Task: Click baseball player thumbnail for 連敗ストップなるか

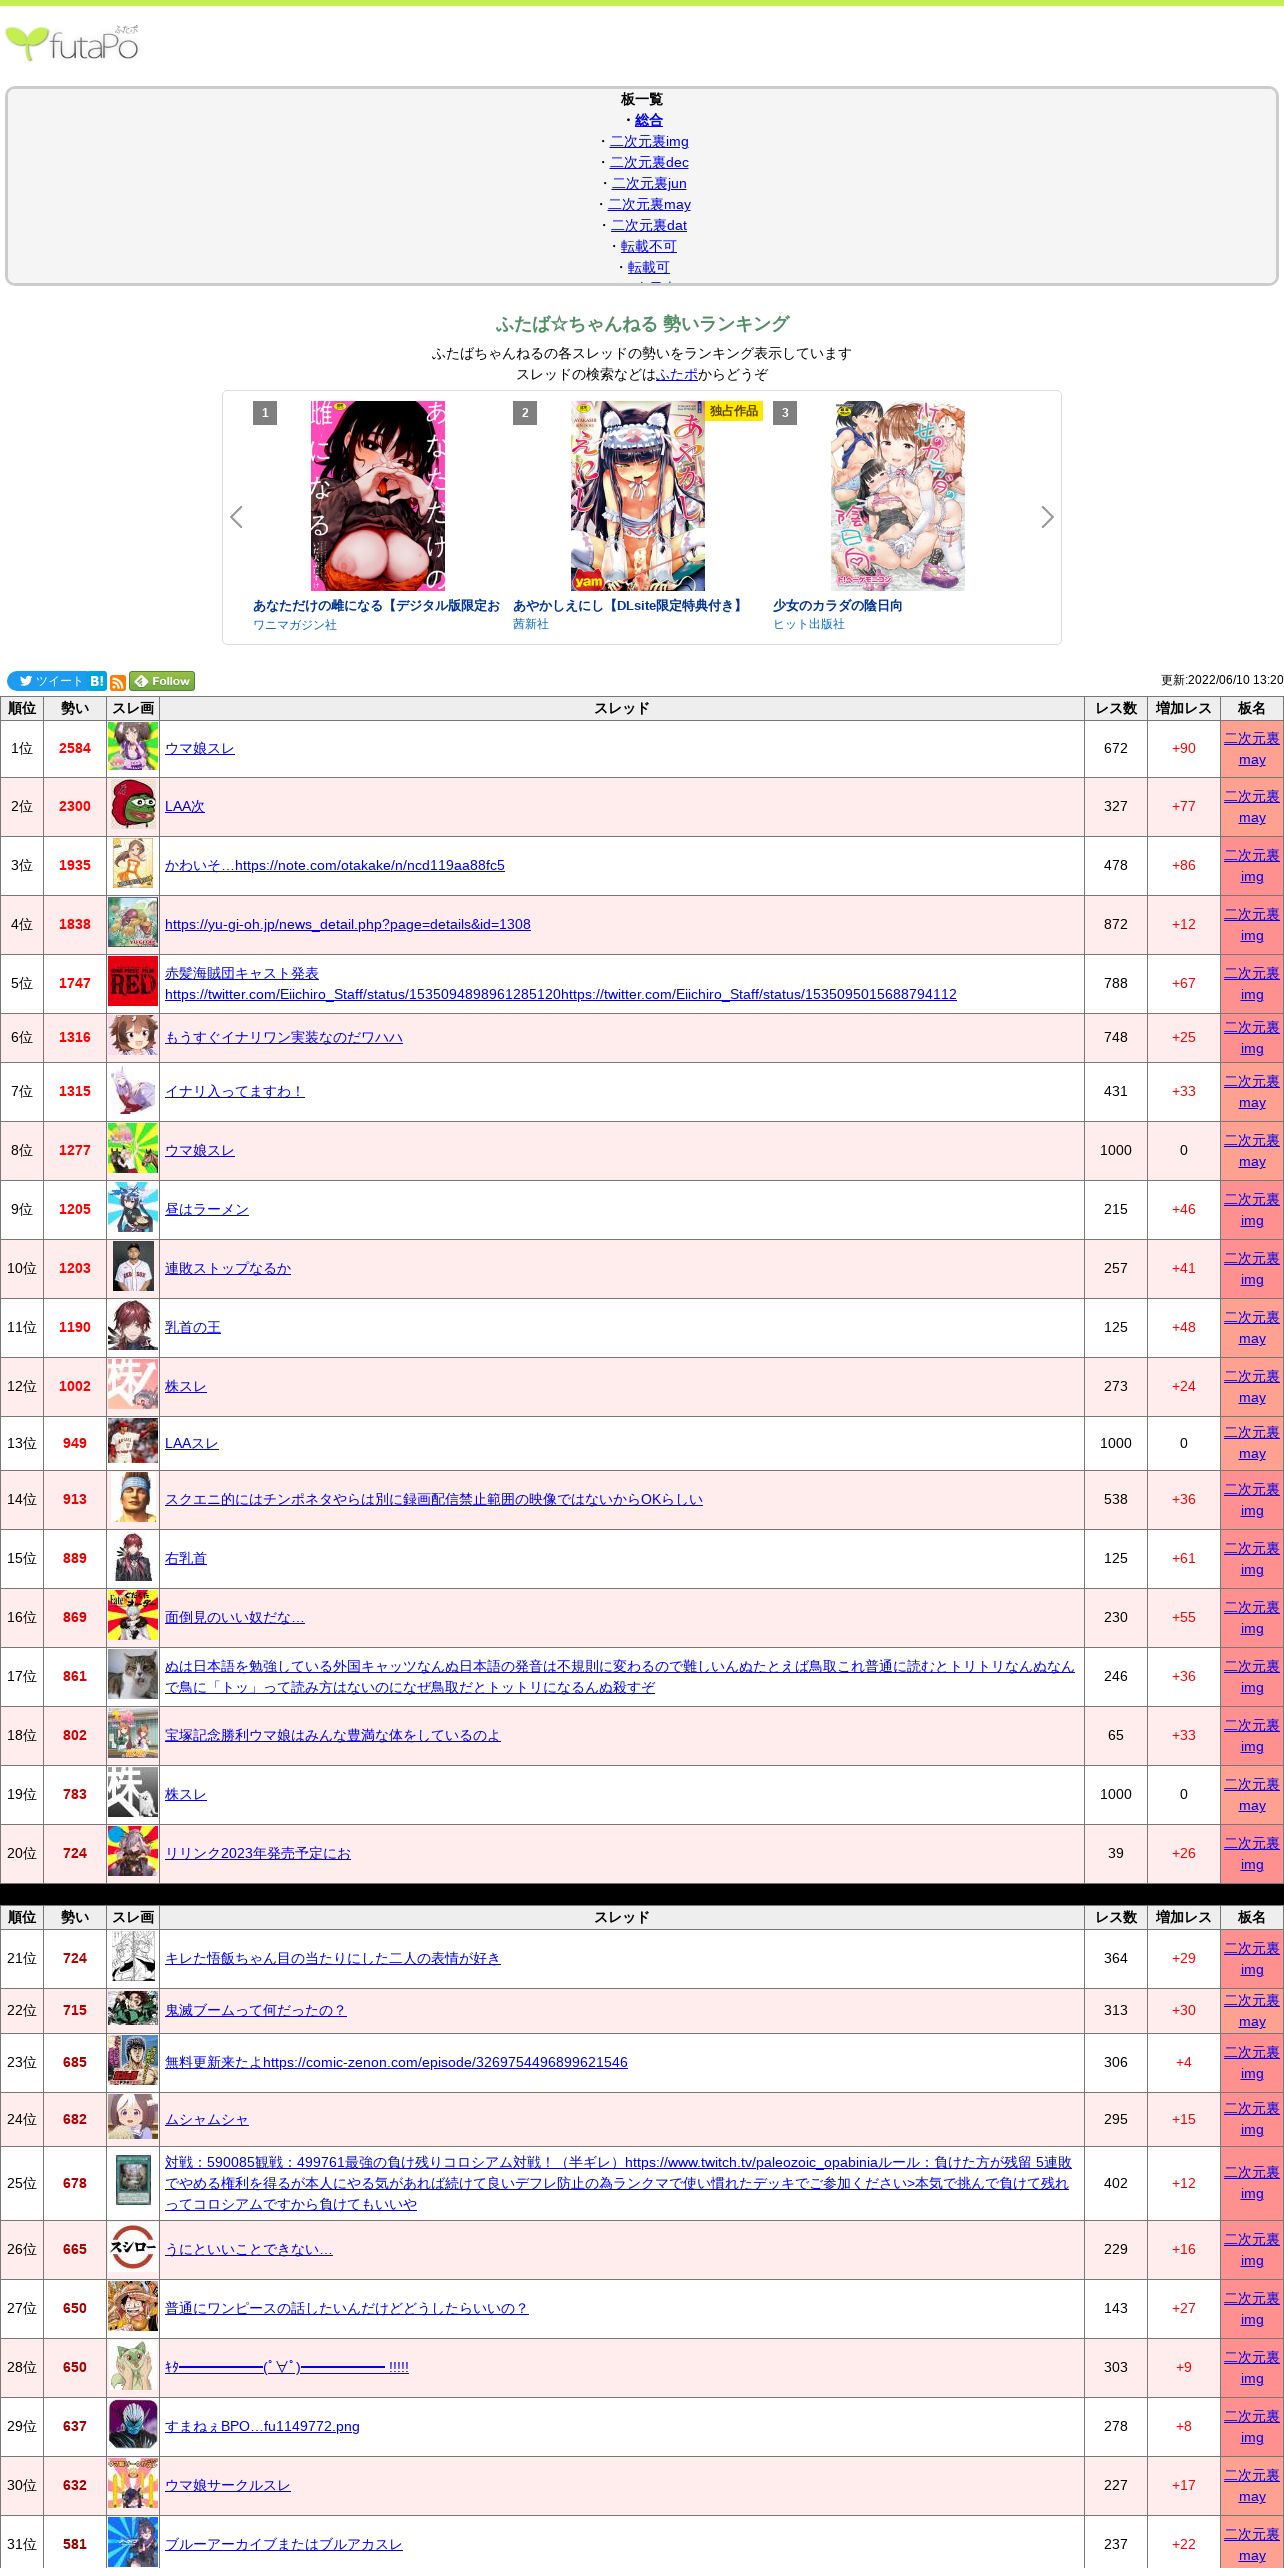Action: tap(133, 1267)
